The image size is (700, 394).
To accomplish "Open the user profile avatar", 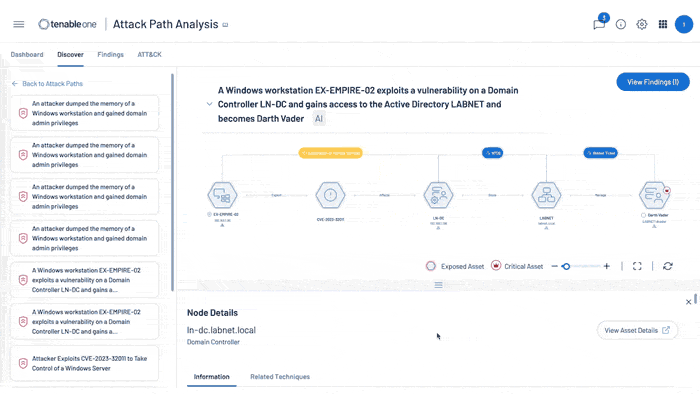I will (683, 25).
